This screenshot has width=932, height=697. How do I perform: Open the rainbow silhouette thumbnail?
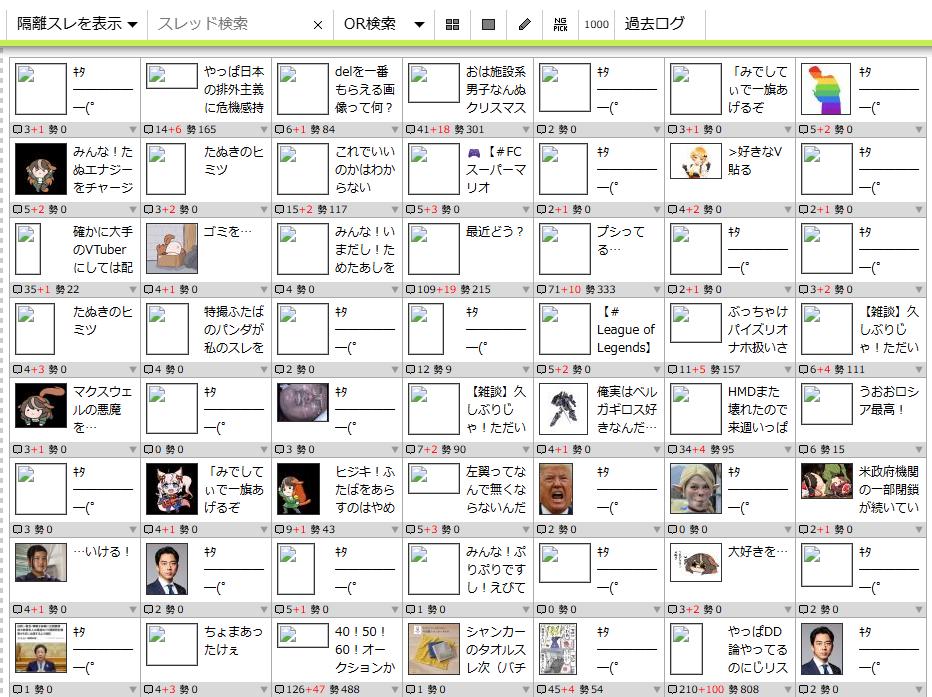(826, 89)
